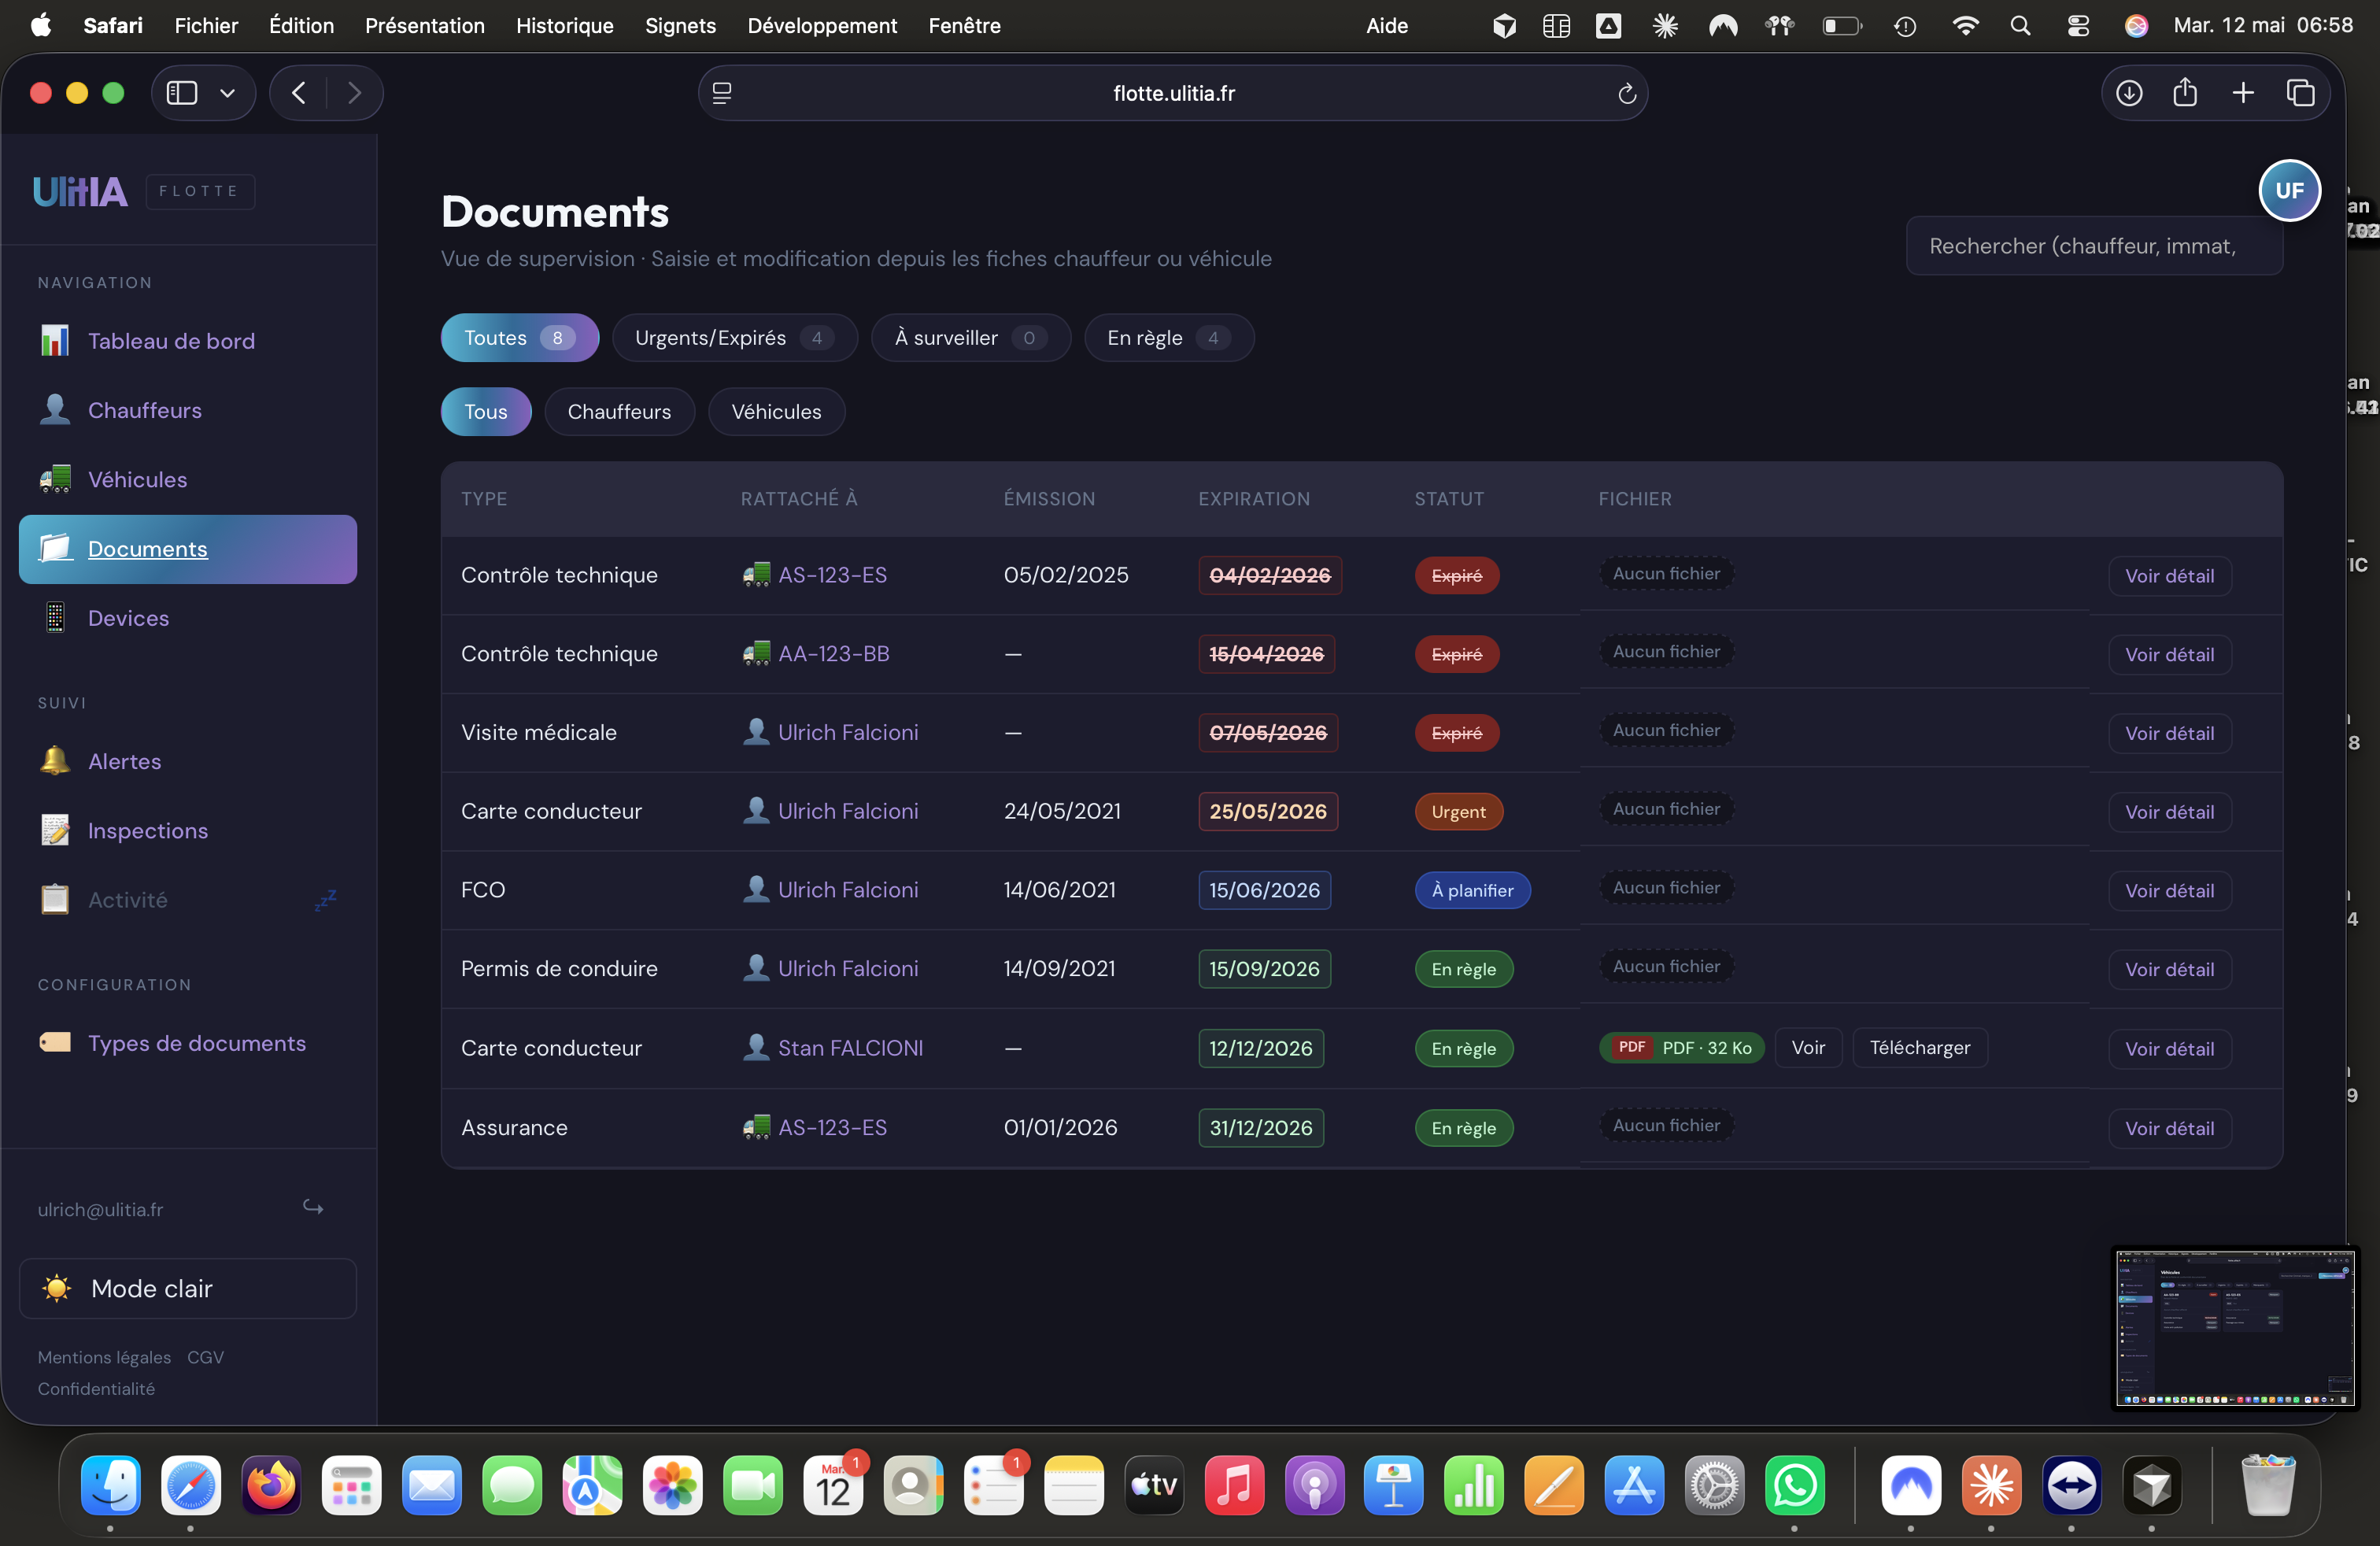Click the Safari share icon

(2185, 93)
